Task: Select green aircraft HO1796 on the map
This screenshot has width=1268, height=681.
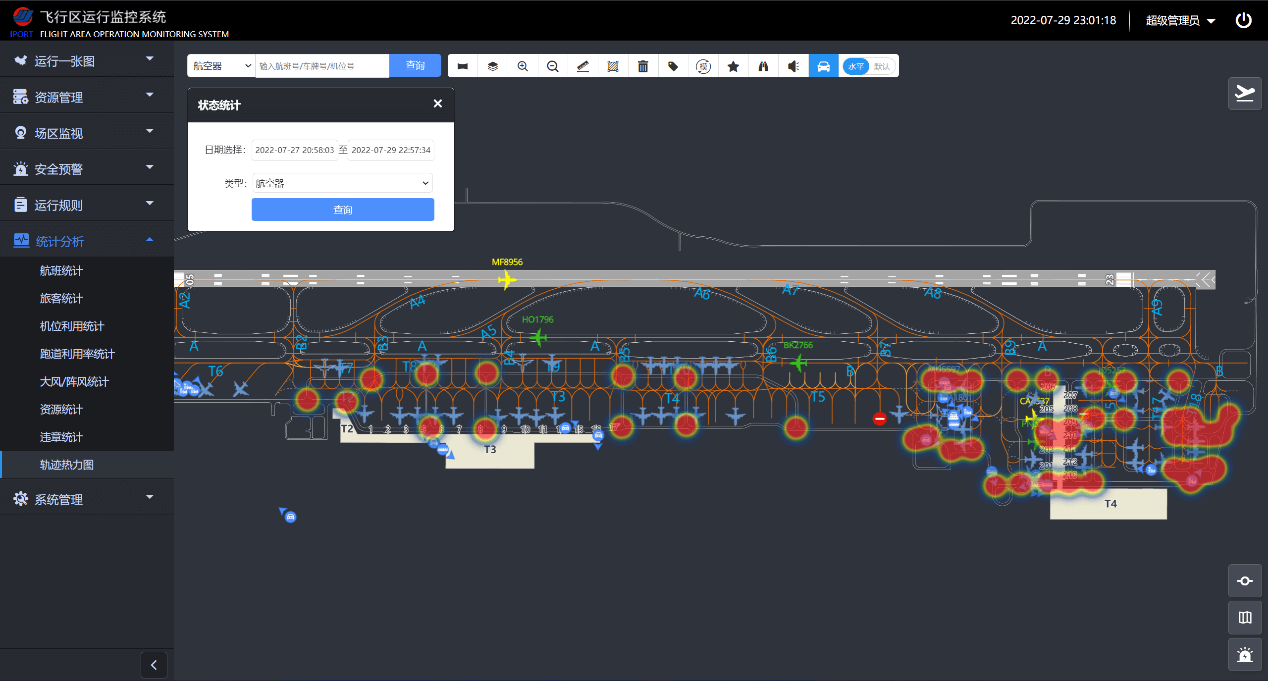Action: (x=539, y=337)
